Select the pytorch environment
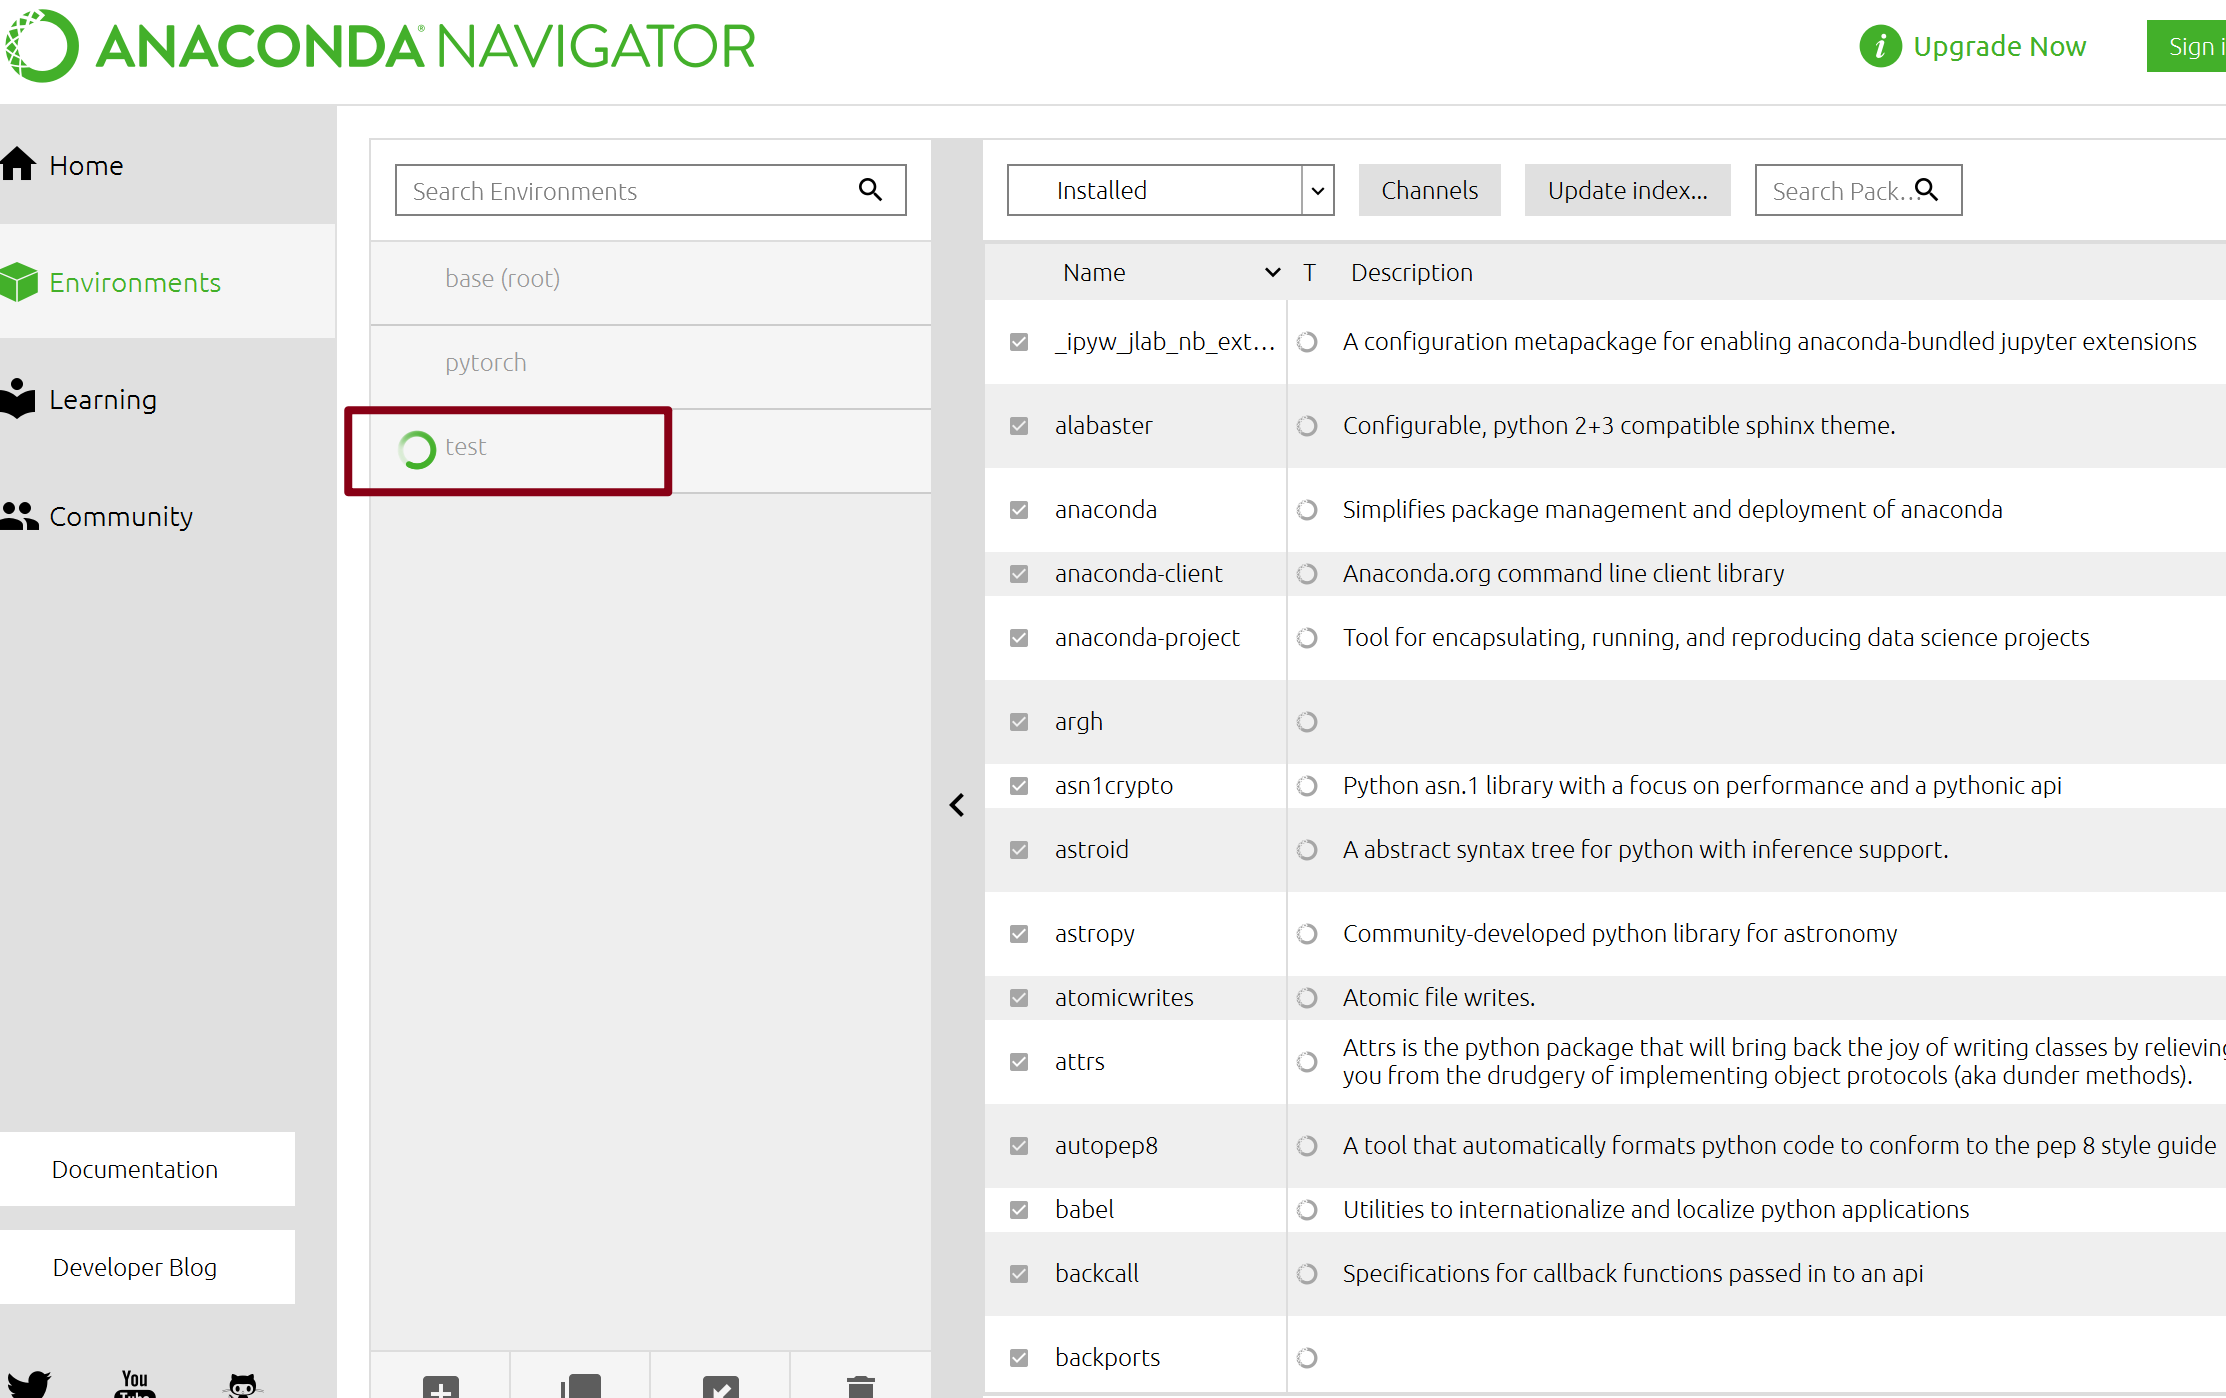The height and width of the screenshot is (1398, 2226). coord(486,363)
